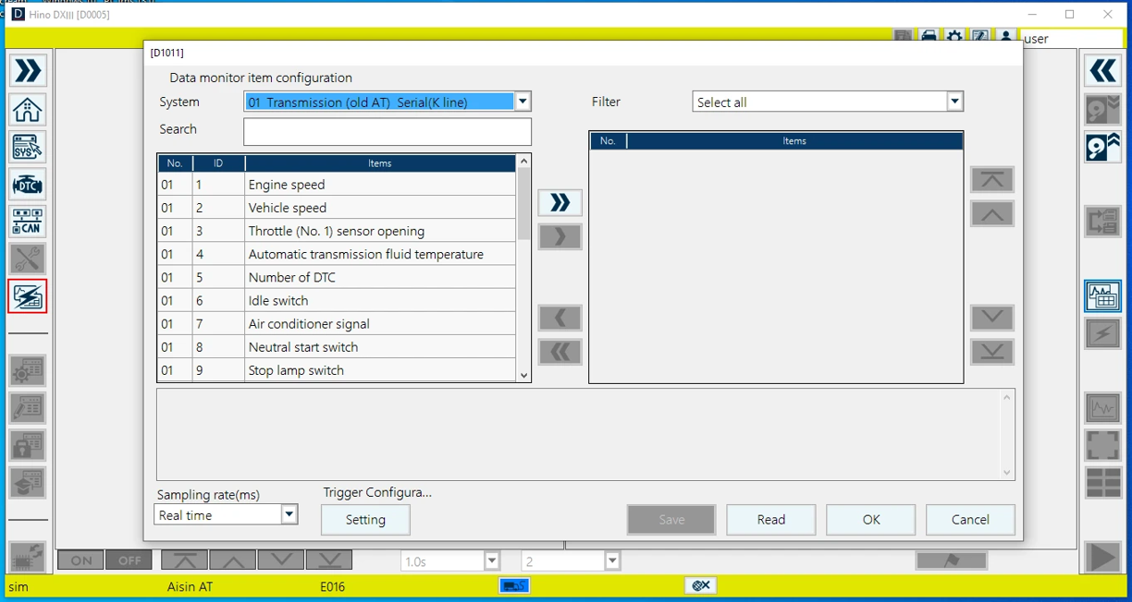This screenshot has height=602, width=1132.
Task: Click the play triangle at bottom right
Action: pyautogui.click(x=1102, y=558)
